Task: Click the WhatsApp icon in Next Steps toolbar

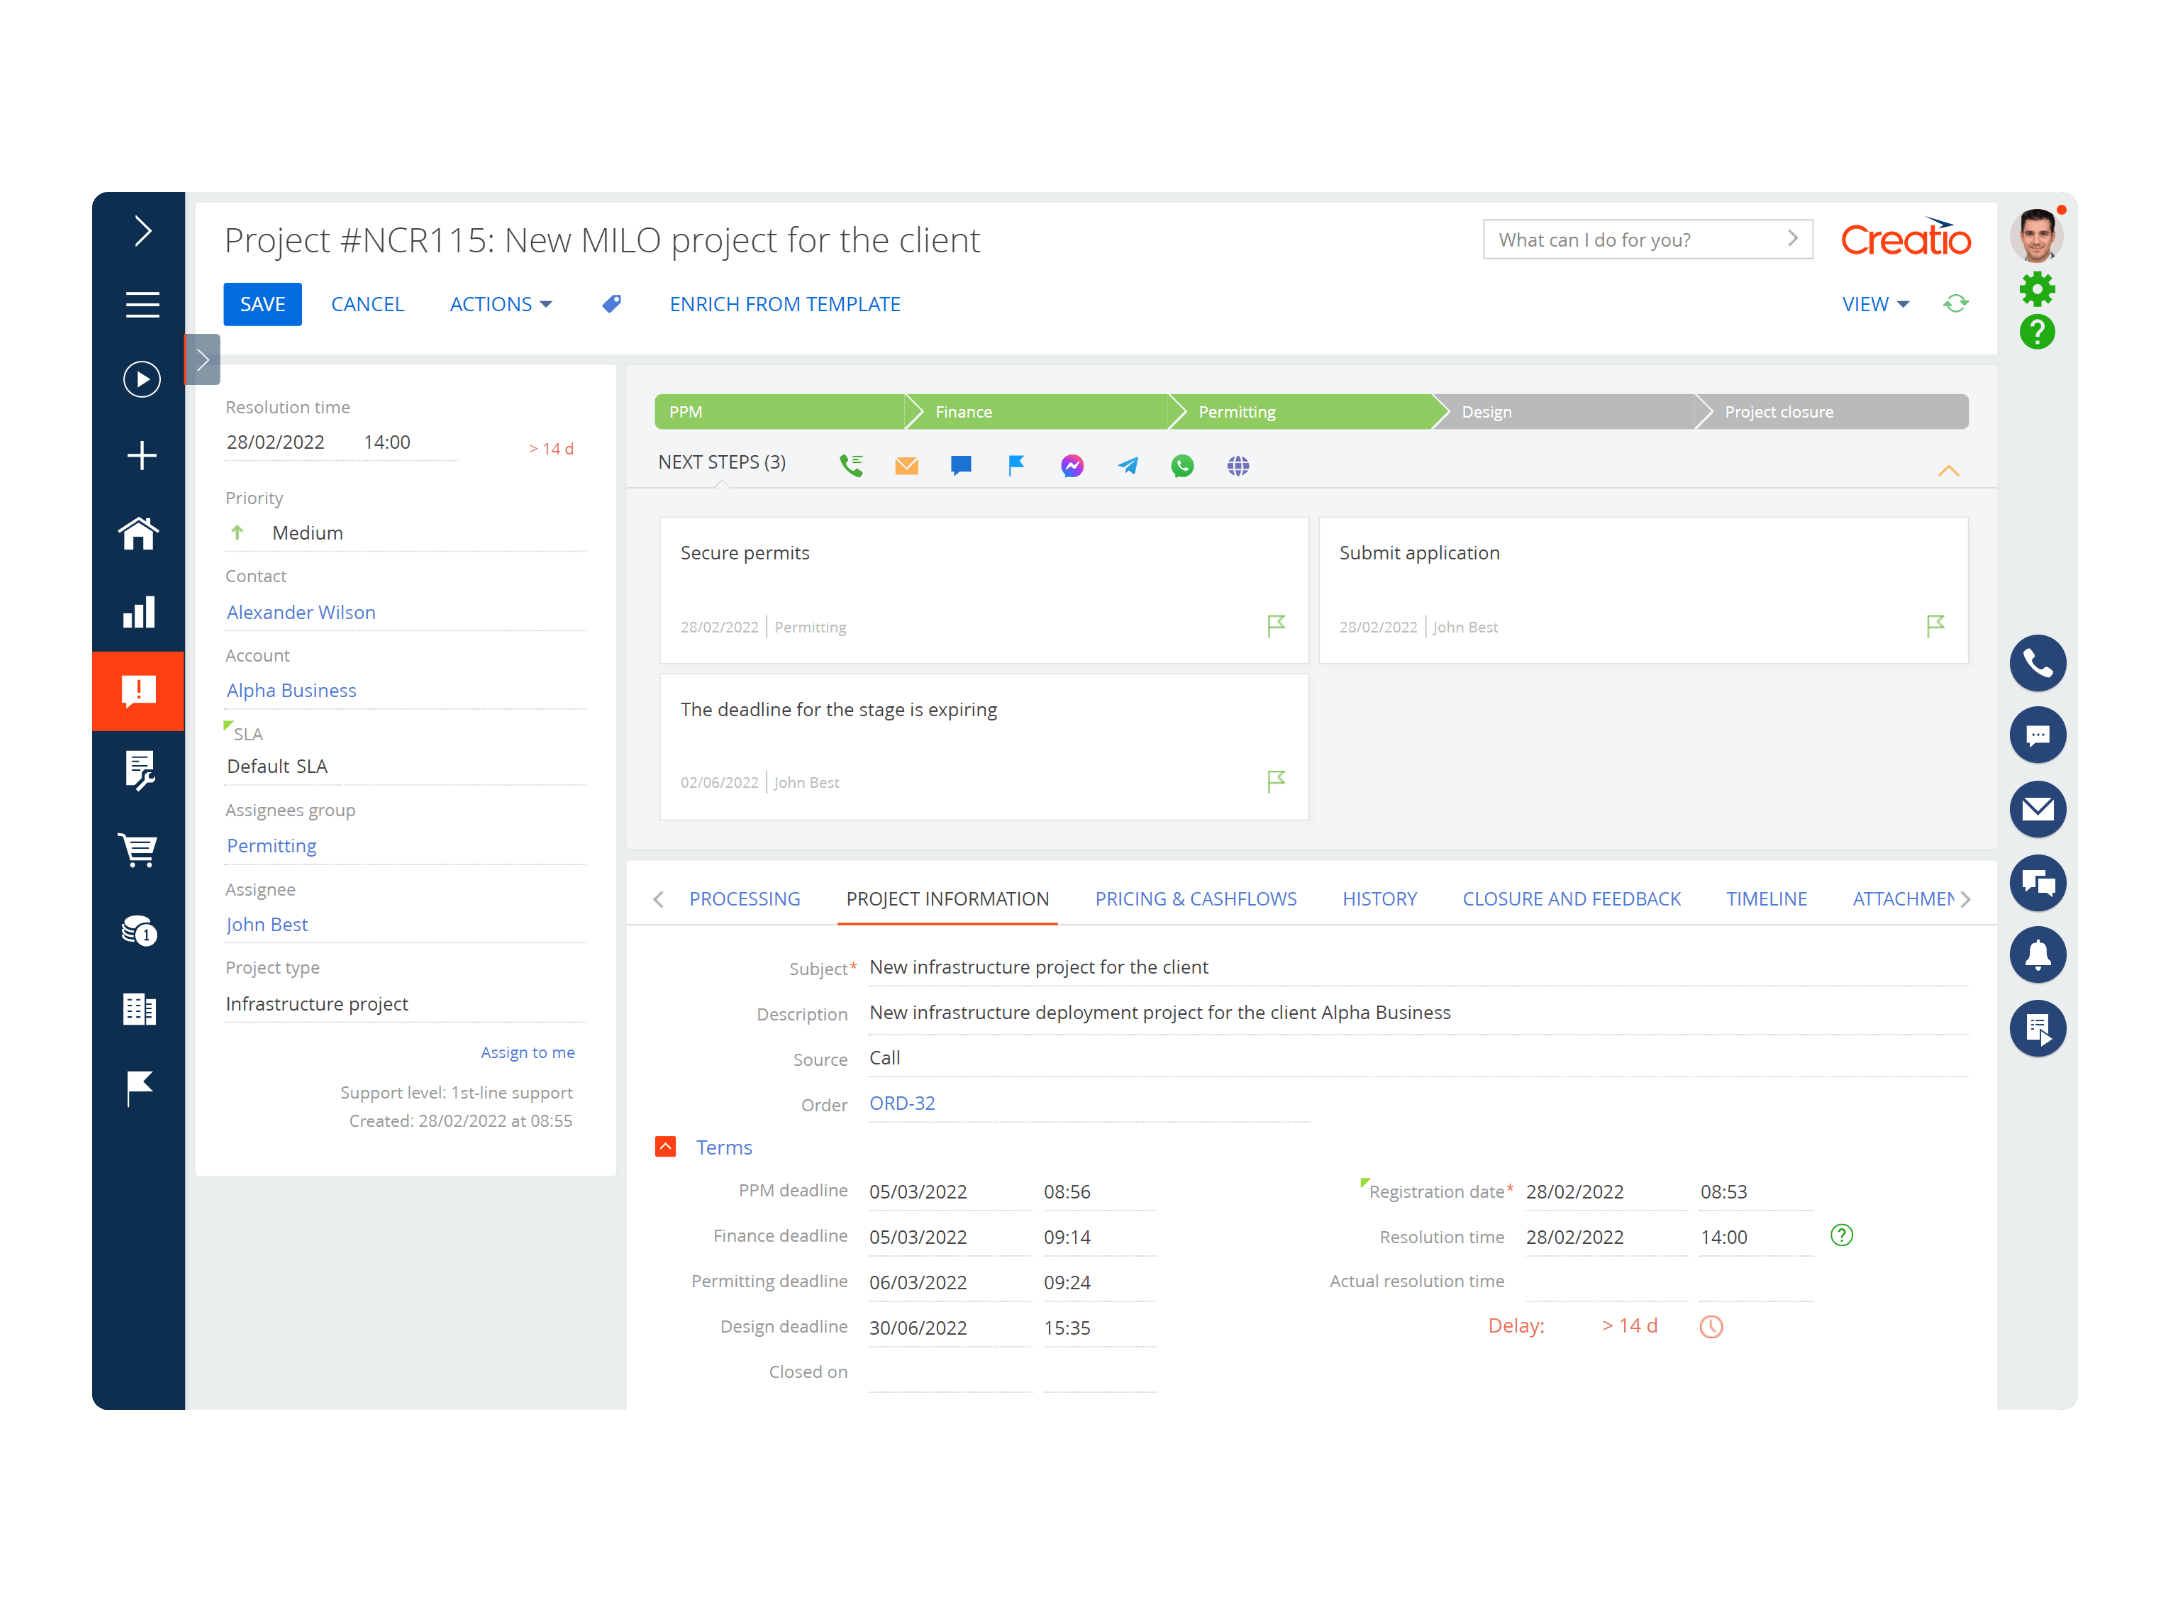Action: pyautogui.click(x=1182, y=465)
